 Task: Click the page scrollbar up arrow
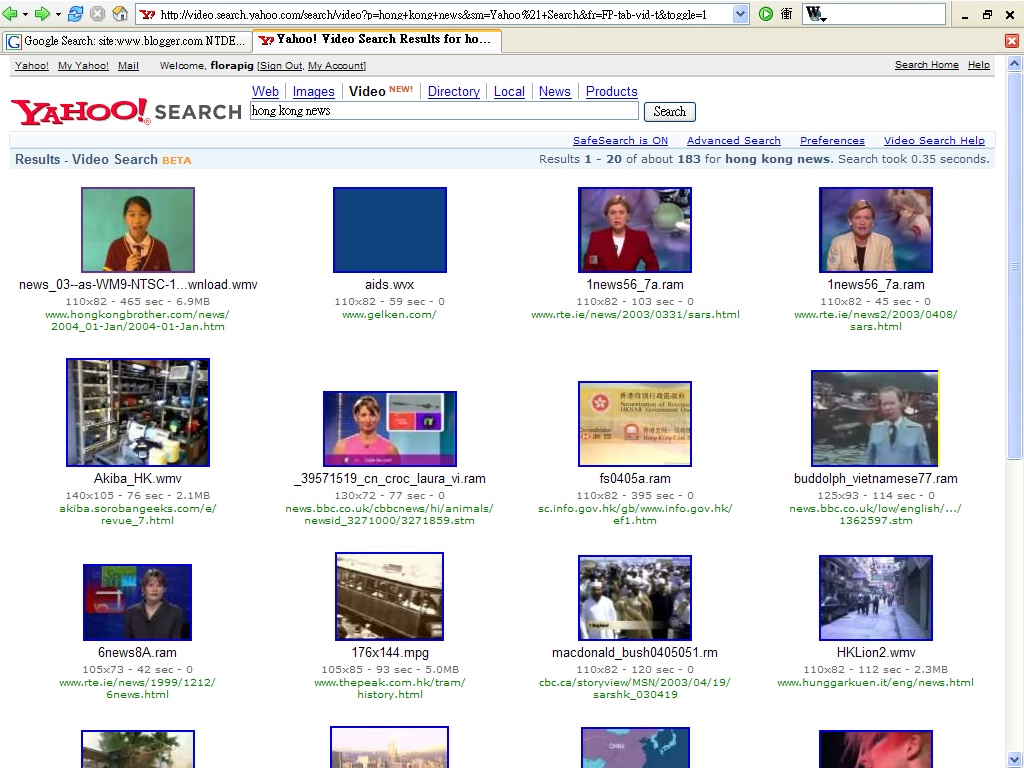(1014, 63)
